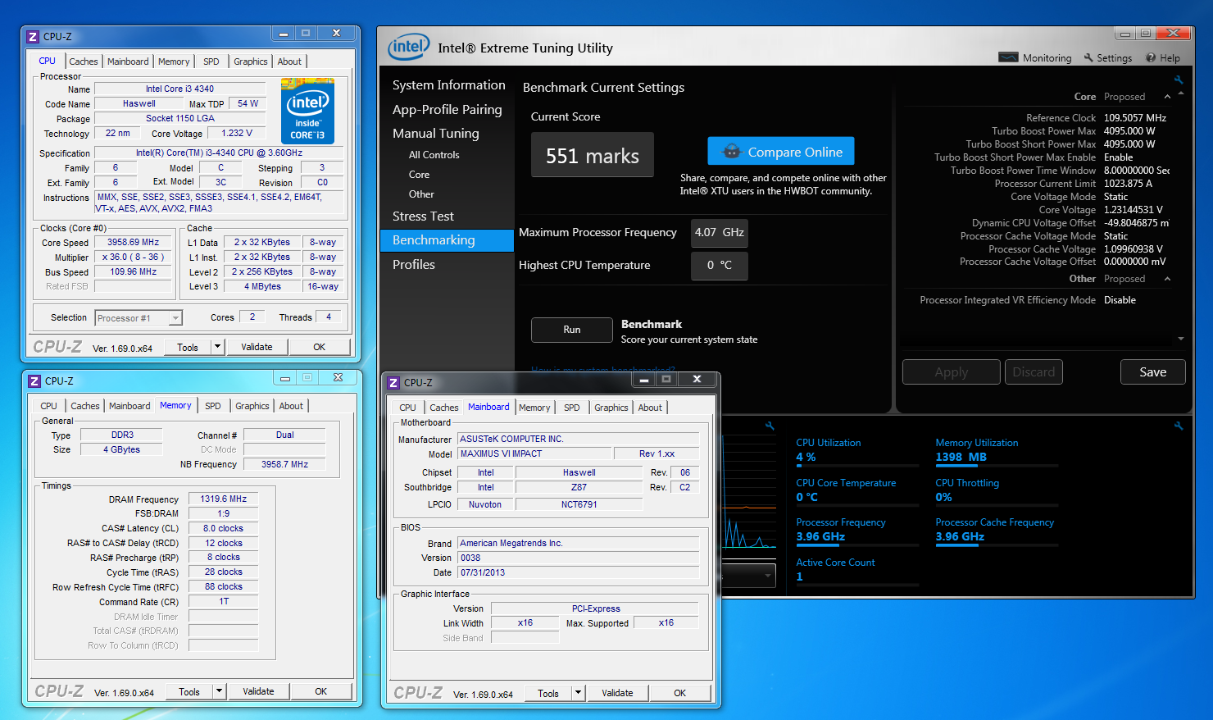Screen dimensions: 1213x720
Task: Click Tools button in the CPU tab window
Action: click(188, 347)
